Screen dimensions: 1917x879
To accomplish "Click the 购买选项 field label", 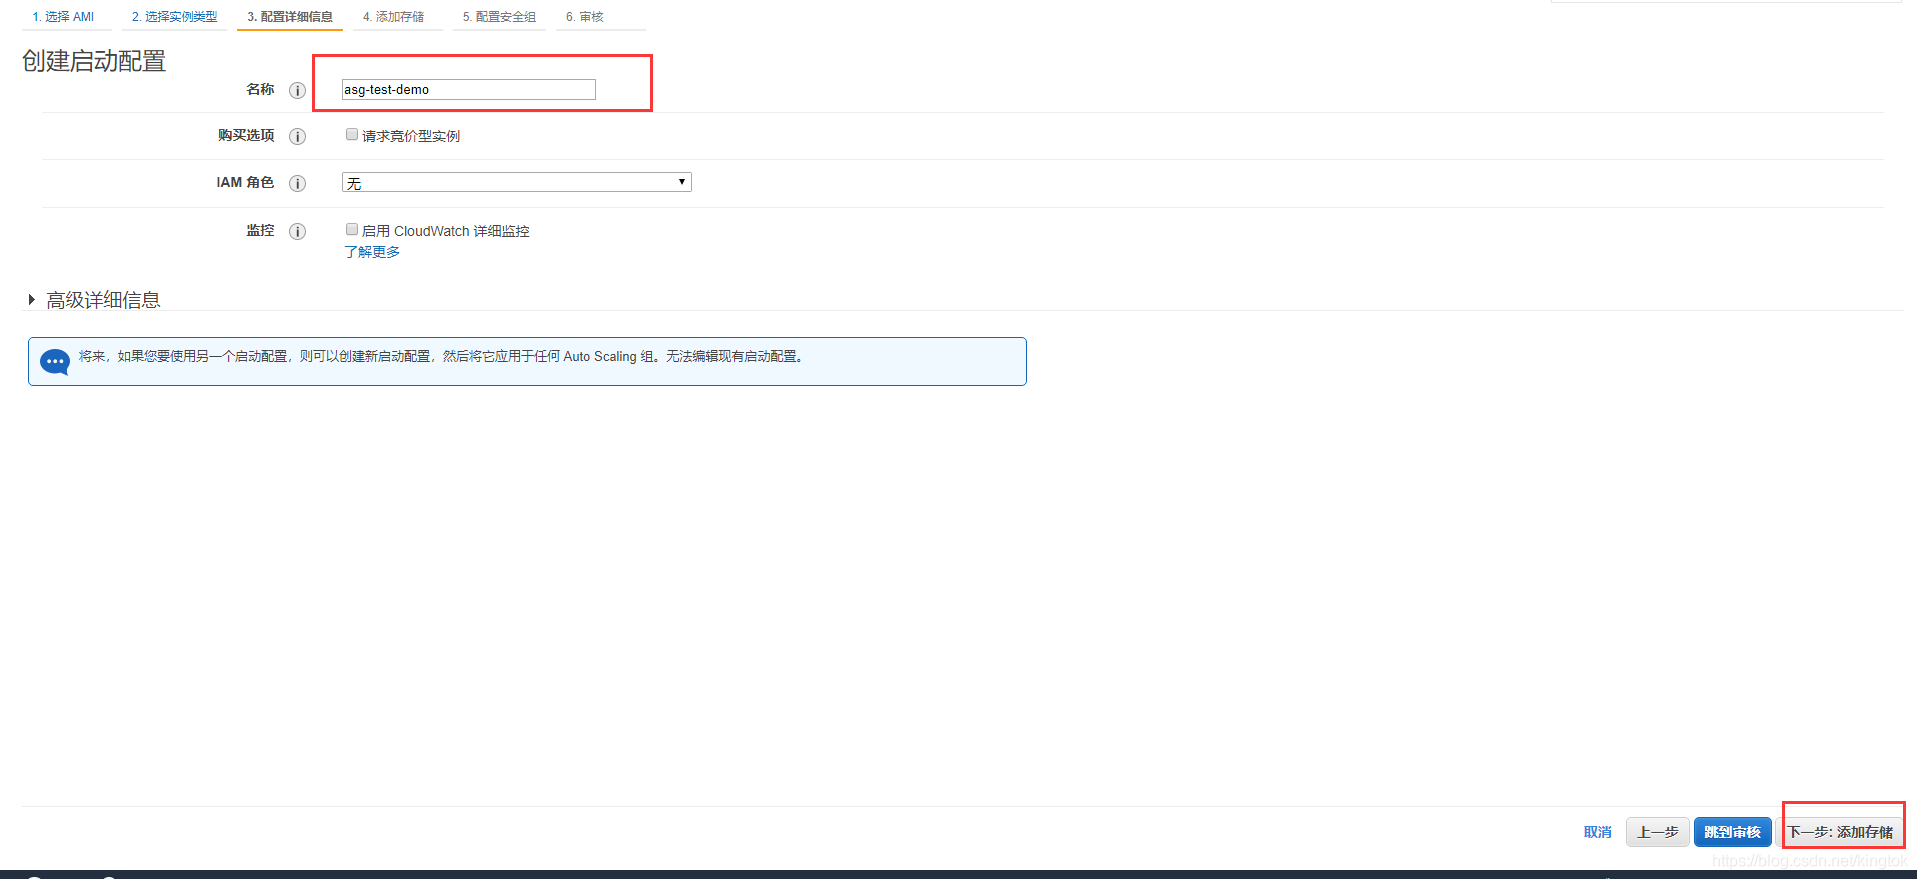I will 246,135.
